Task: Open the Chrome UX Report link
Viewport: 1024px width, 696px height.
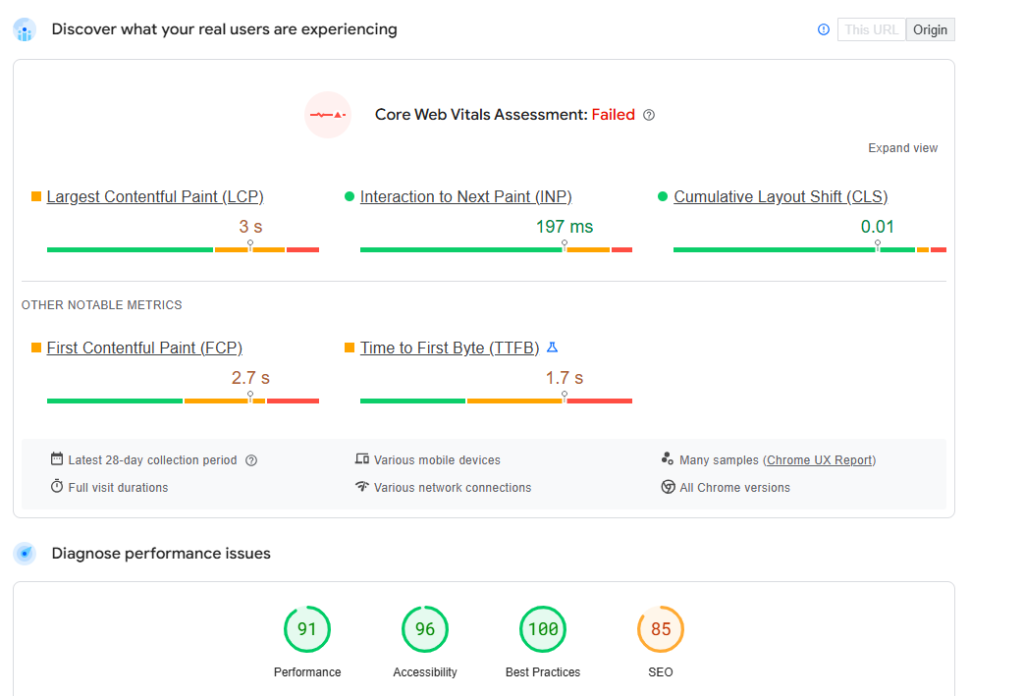Action: click(x=819, y=461)
